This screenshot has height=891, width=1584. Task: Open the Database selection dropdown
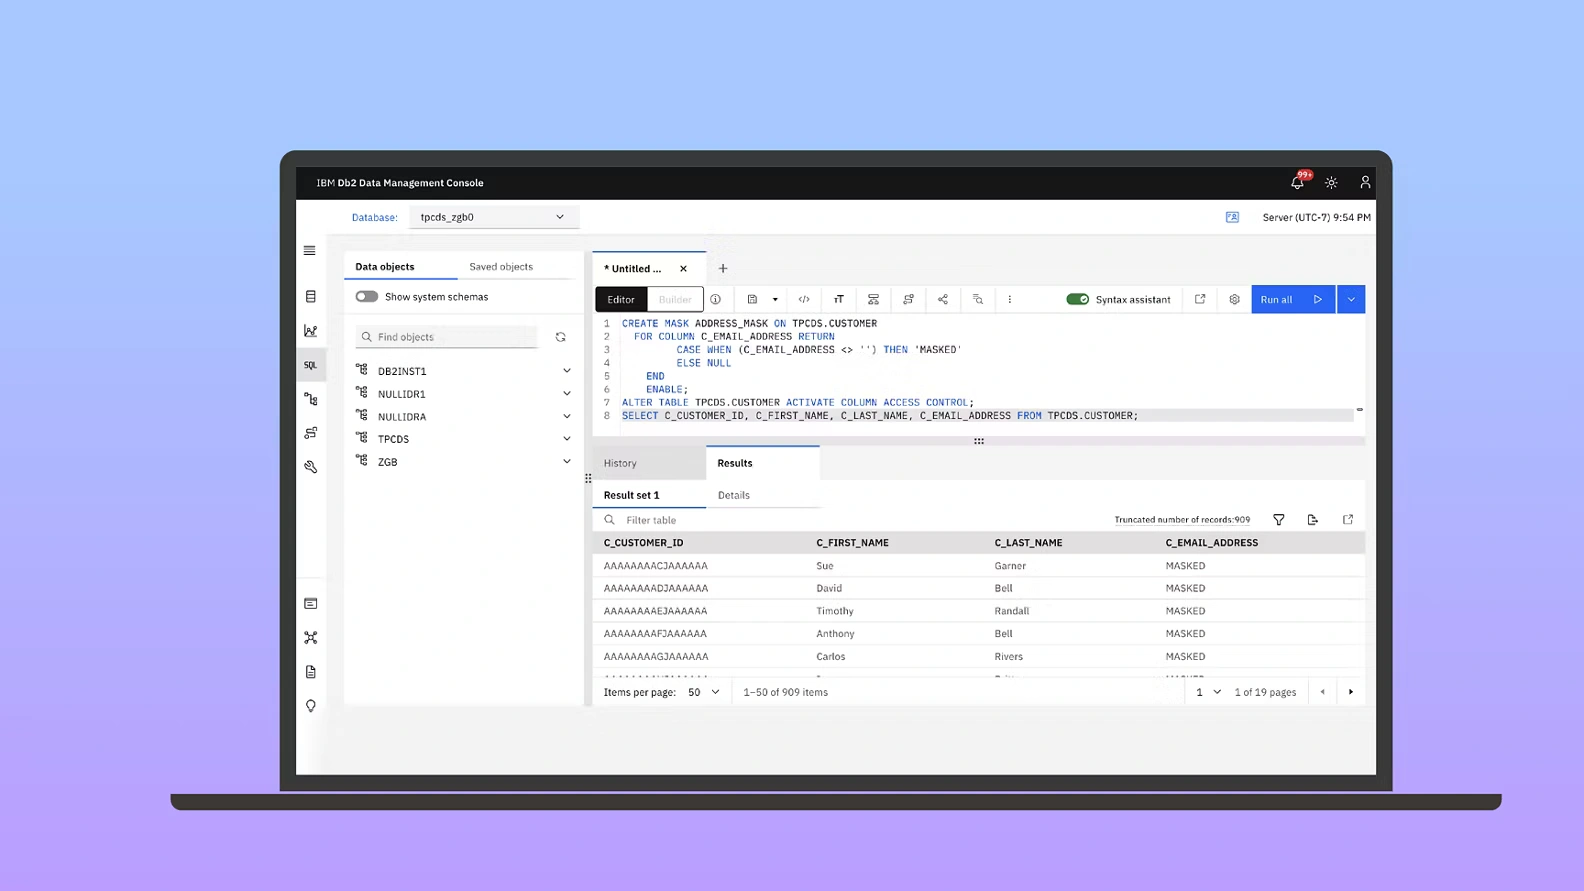(x=493, y=217)
